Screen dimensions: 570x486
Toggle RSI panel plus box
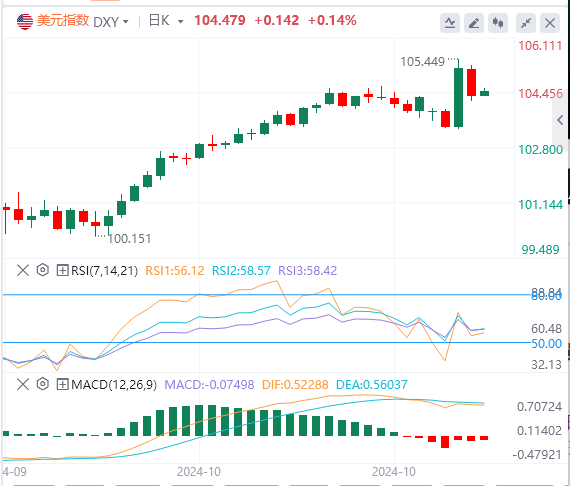tap(63, 270)
